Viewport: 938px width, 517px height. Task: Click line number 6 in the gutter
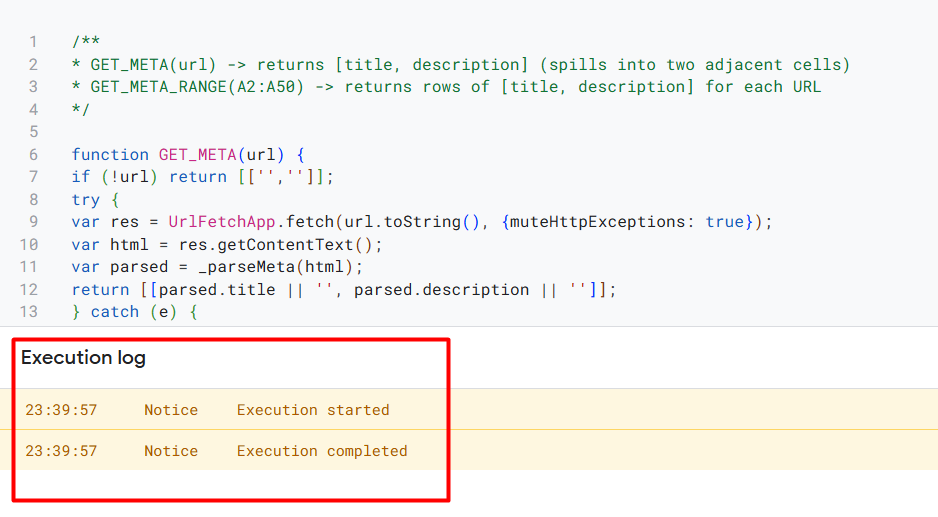(x=34, y=155)
